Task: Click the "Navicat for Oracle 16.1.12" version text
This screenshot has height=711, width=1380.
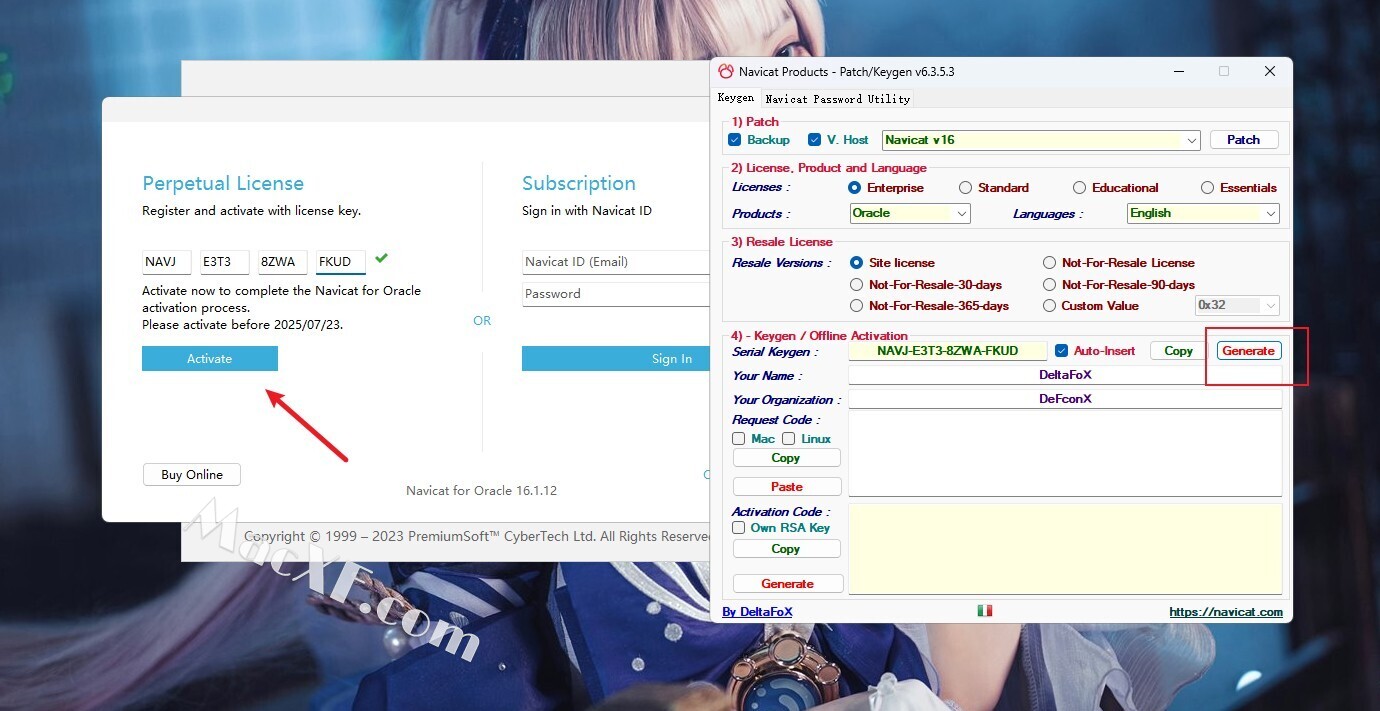Action: 481,491
